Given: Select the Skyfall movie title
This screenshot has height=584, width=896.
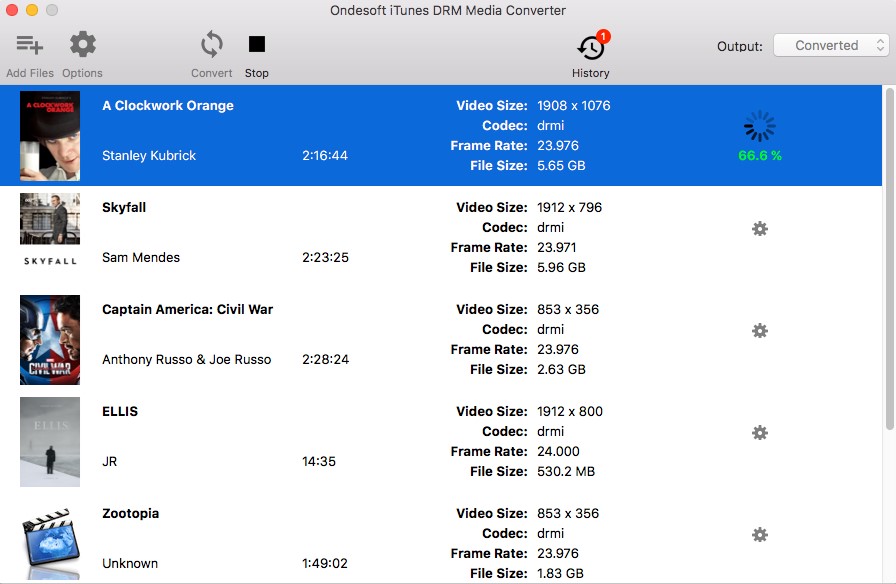Looking at the screenshot, I should tap(124, 208).
